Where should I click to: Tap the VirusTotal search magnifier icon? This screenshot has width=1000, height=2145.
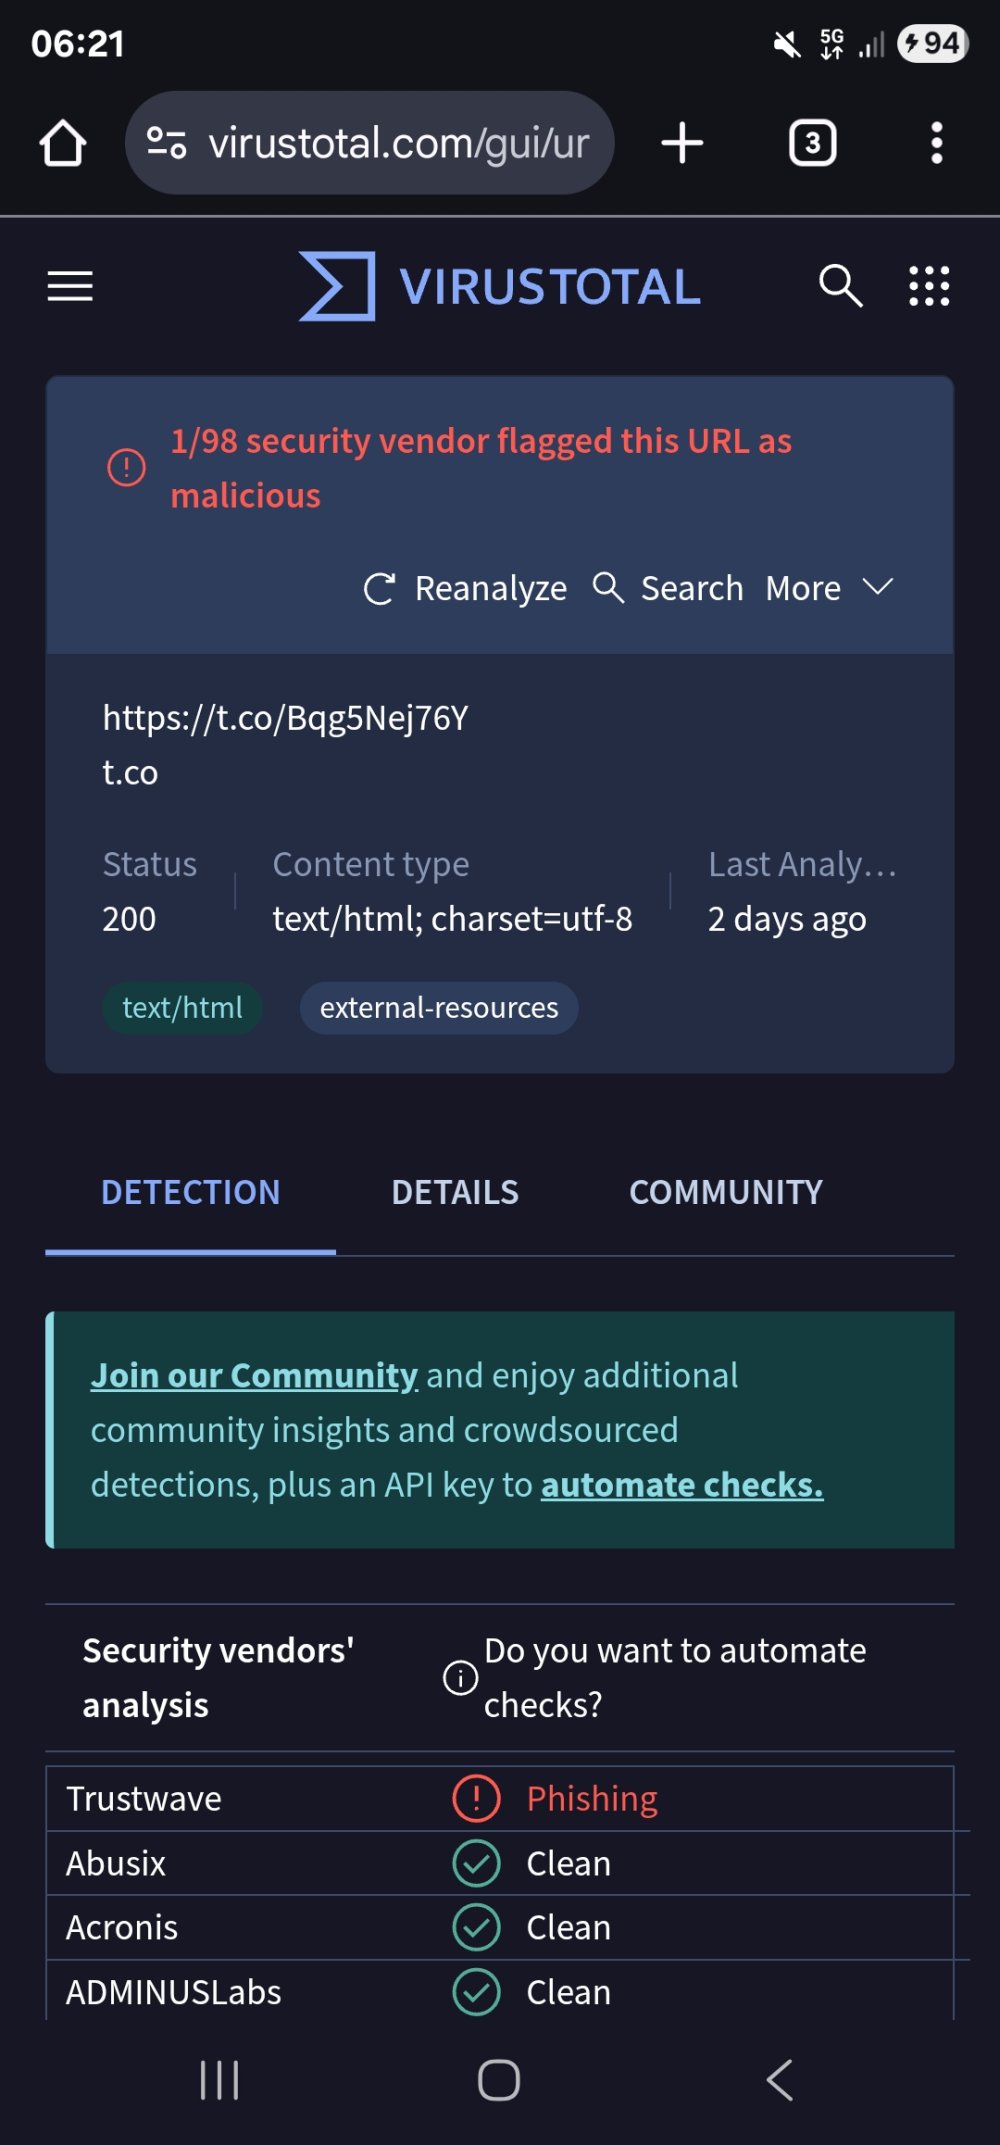[840, 286]
